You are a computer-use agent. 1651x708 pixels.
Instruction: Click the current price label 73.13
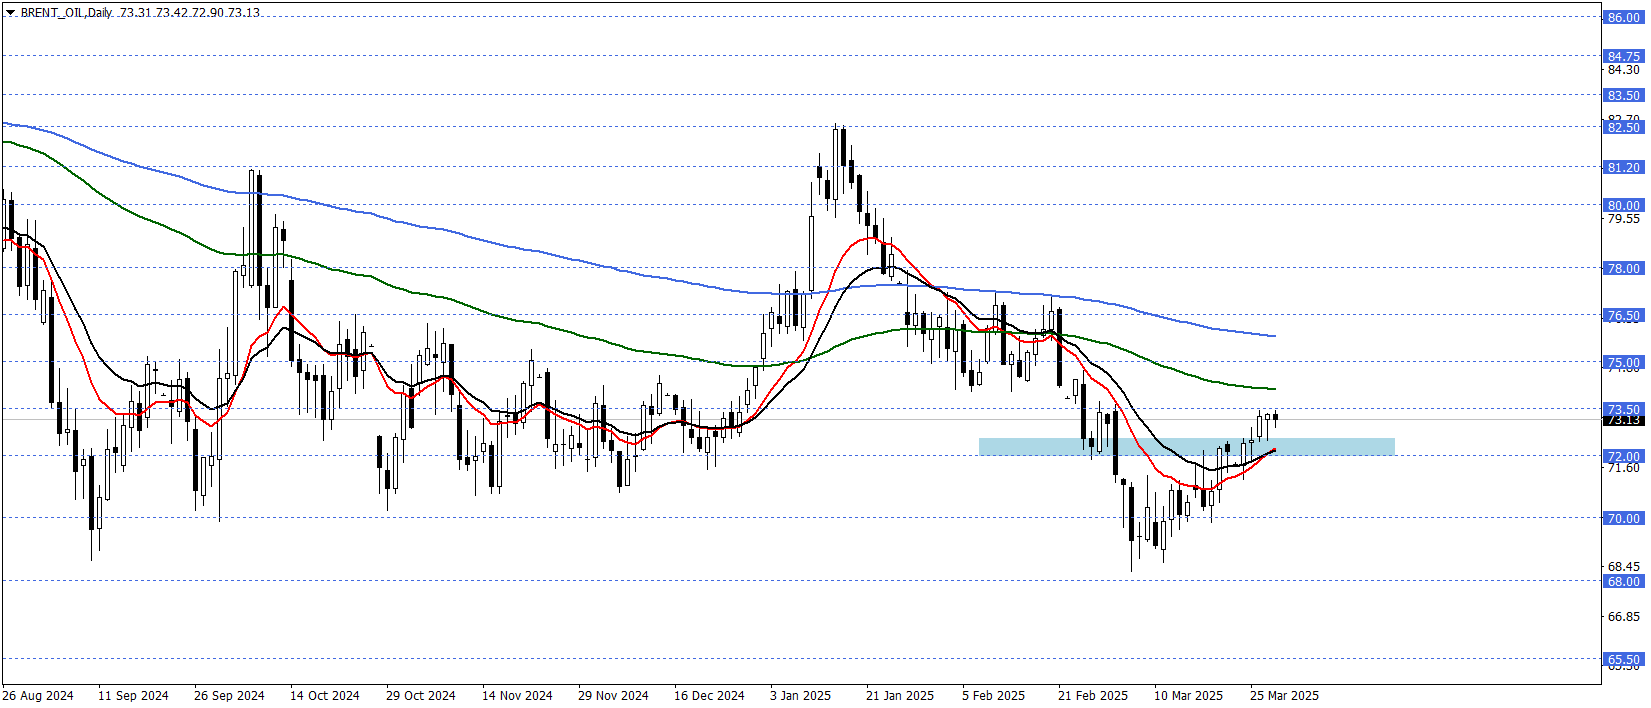1624,420
